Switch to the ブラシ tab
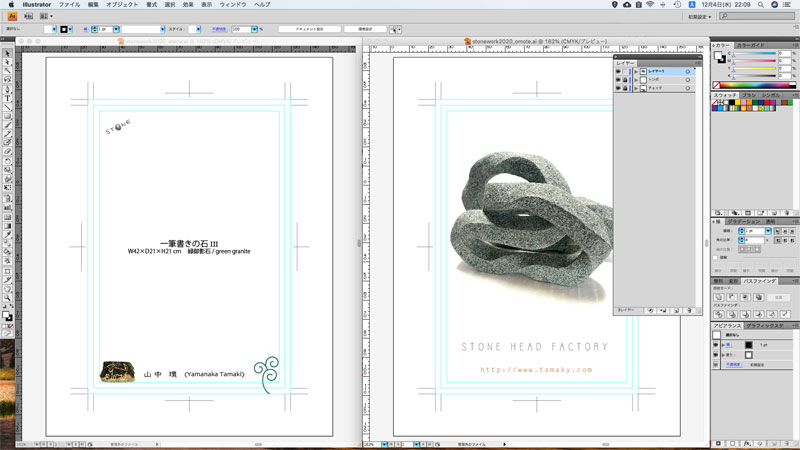Image resolution: width=800 pixels, height=450 pixels. point(750,95)
